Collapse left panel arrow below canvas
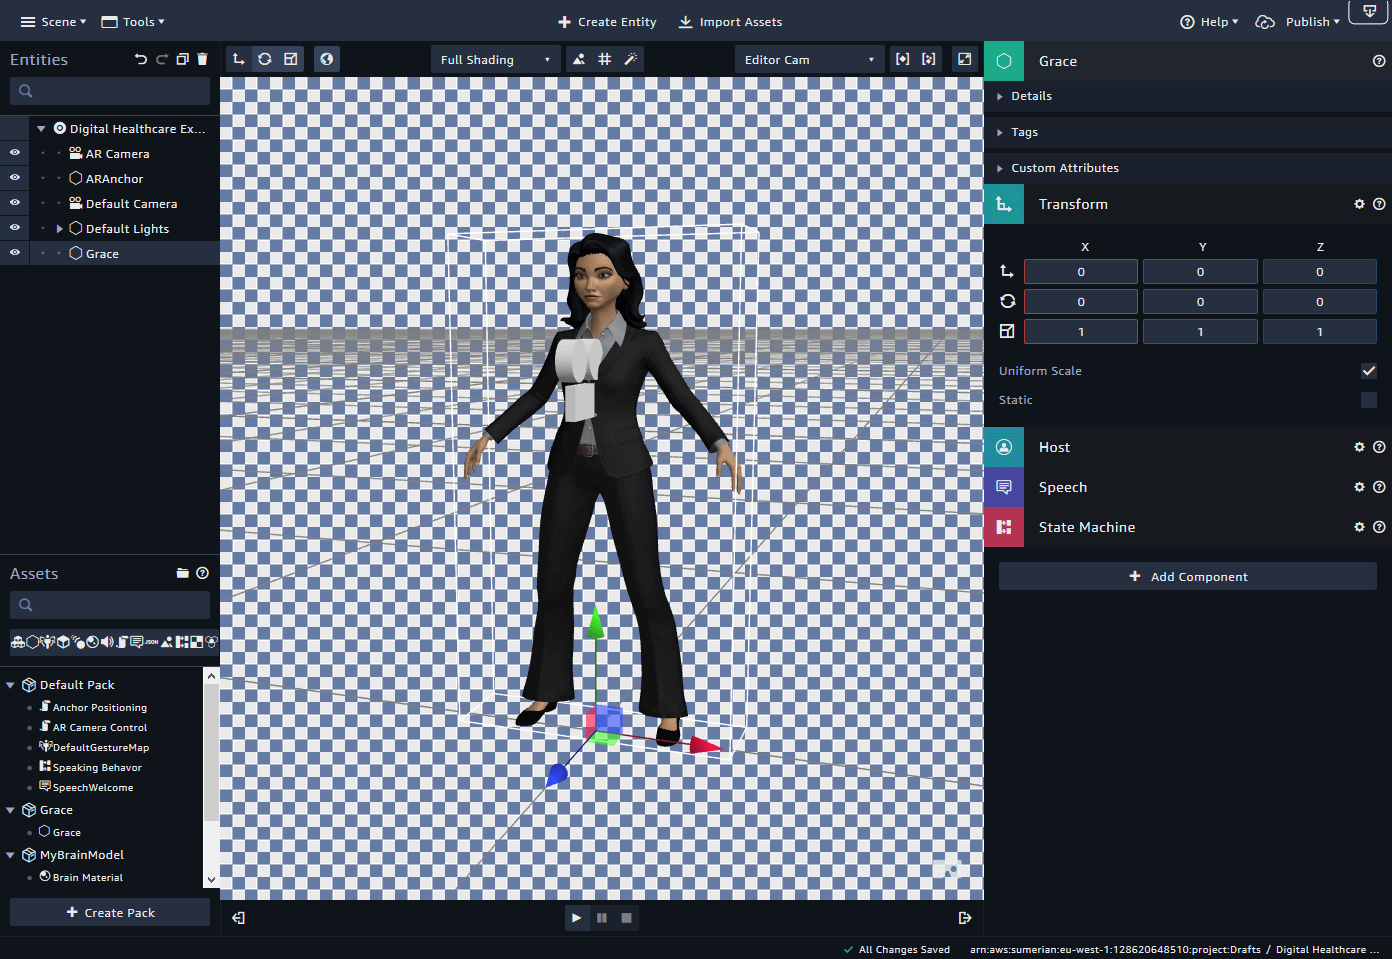 (238, 917)
